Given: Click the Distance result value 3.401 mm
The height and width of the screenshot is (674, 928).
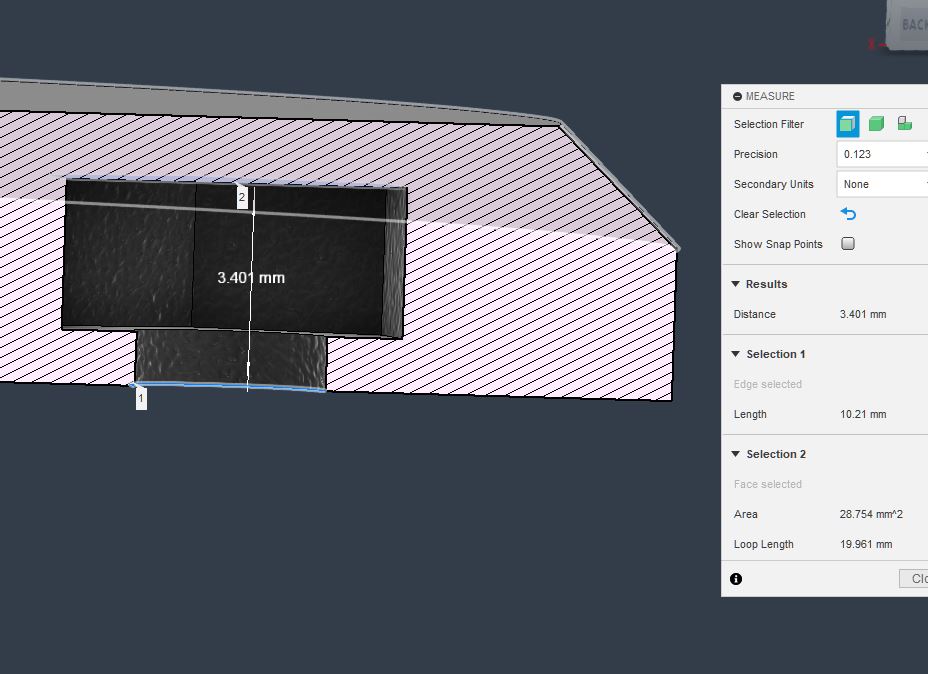Looking at the screenshot, I should coord(863,314).
